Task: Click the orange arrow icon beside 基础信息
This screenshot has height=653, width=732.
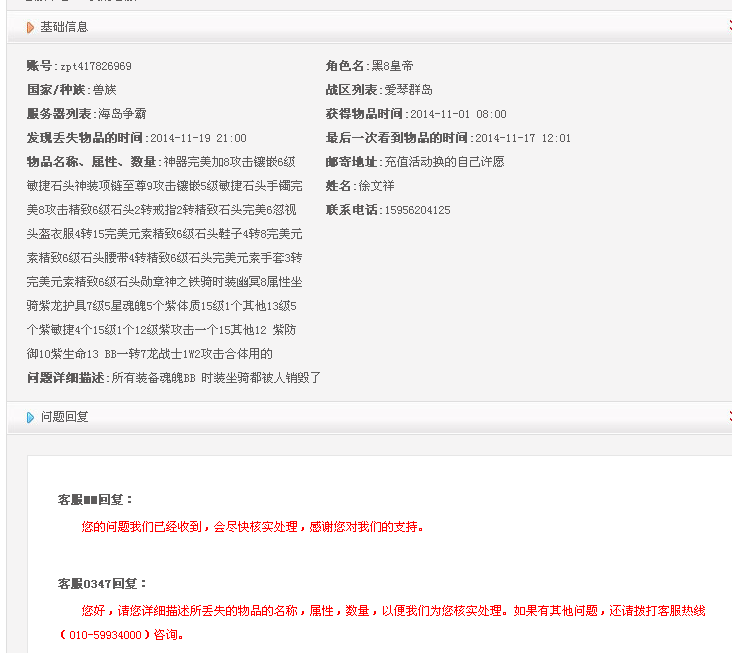Action: [31, 27]
